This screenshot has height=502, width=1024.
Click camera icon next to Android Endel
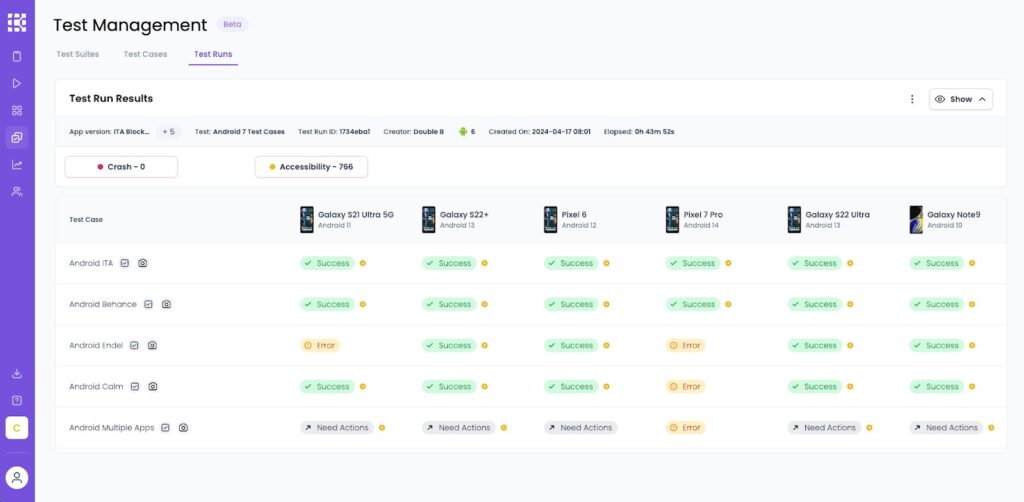tap(152, 345)
